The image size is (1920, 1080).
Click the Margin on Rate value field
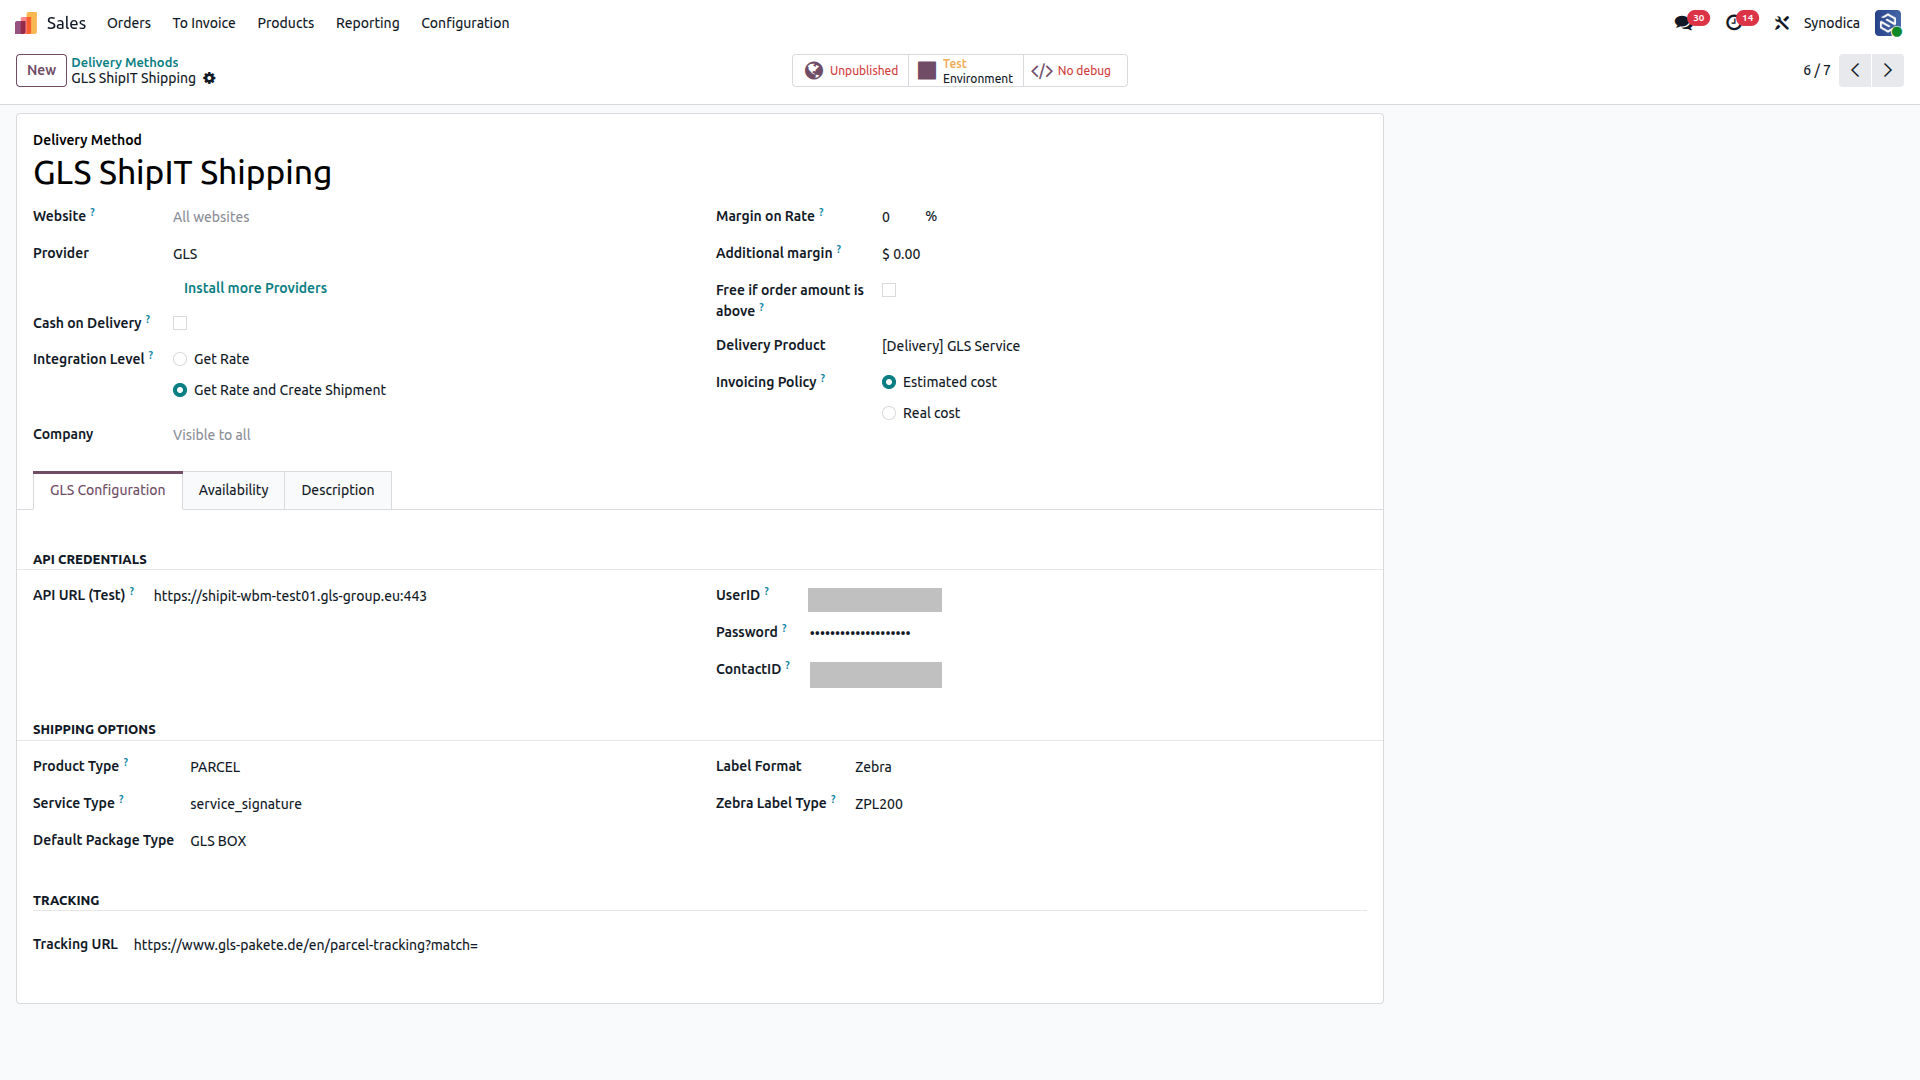point(898,217)
